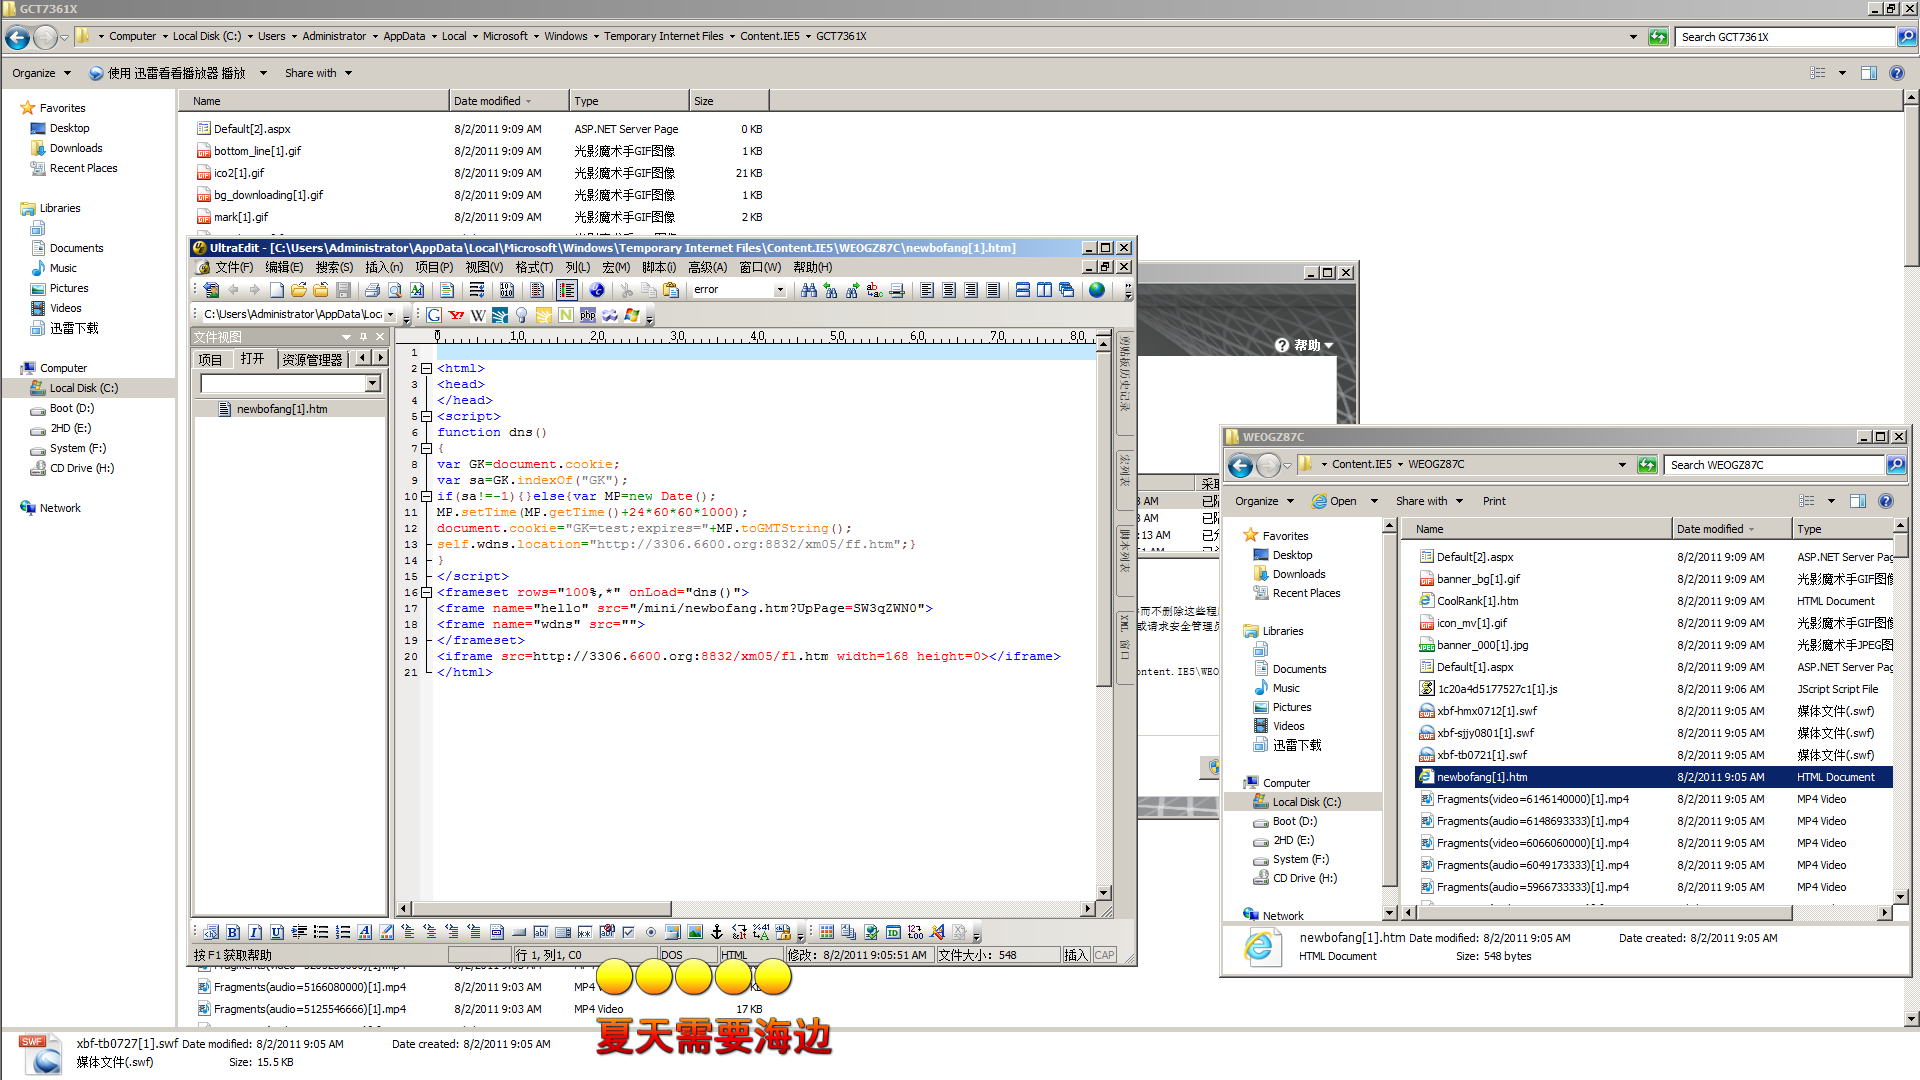
Task: Click the WEOGZ87C file list horizontal scrollbar
Action: click(1647, 912)
